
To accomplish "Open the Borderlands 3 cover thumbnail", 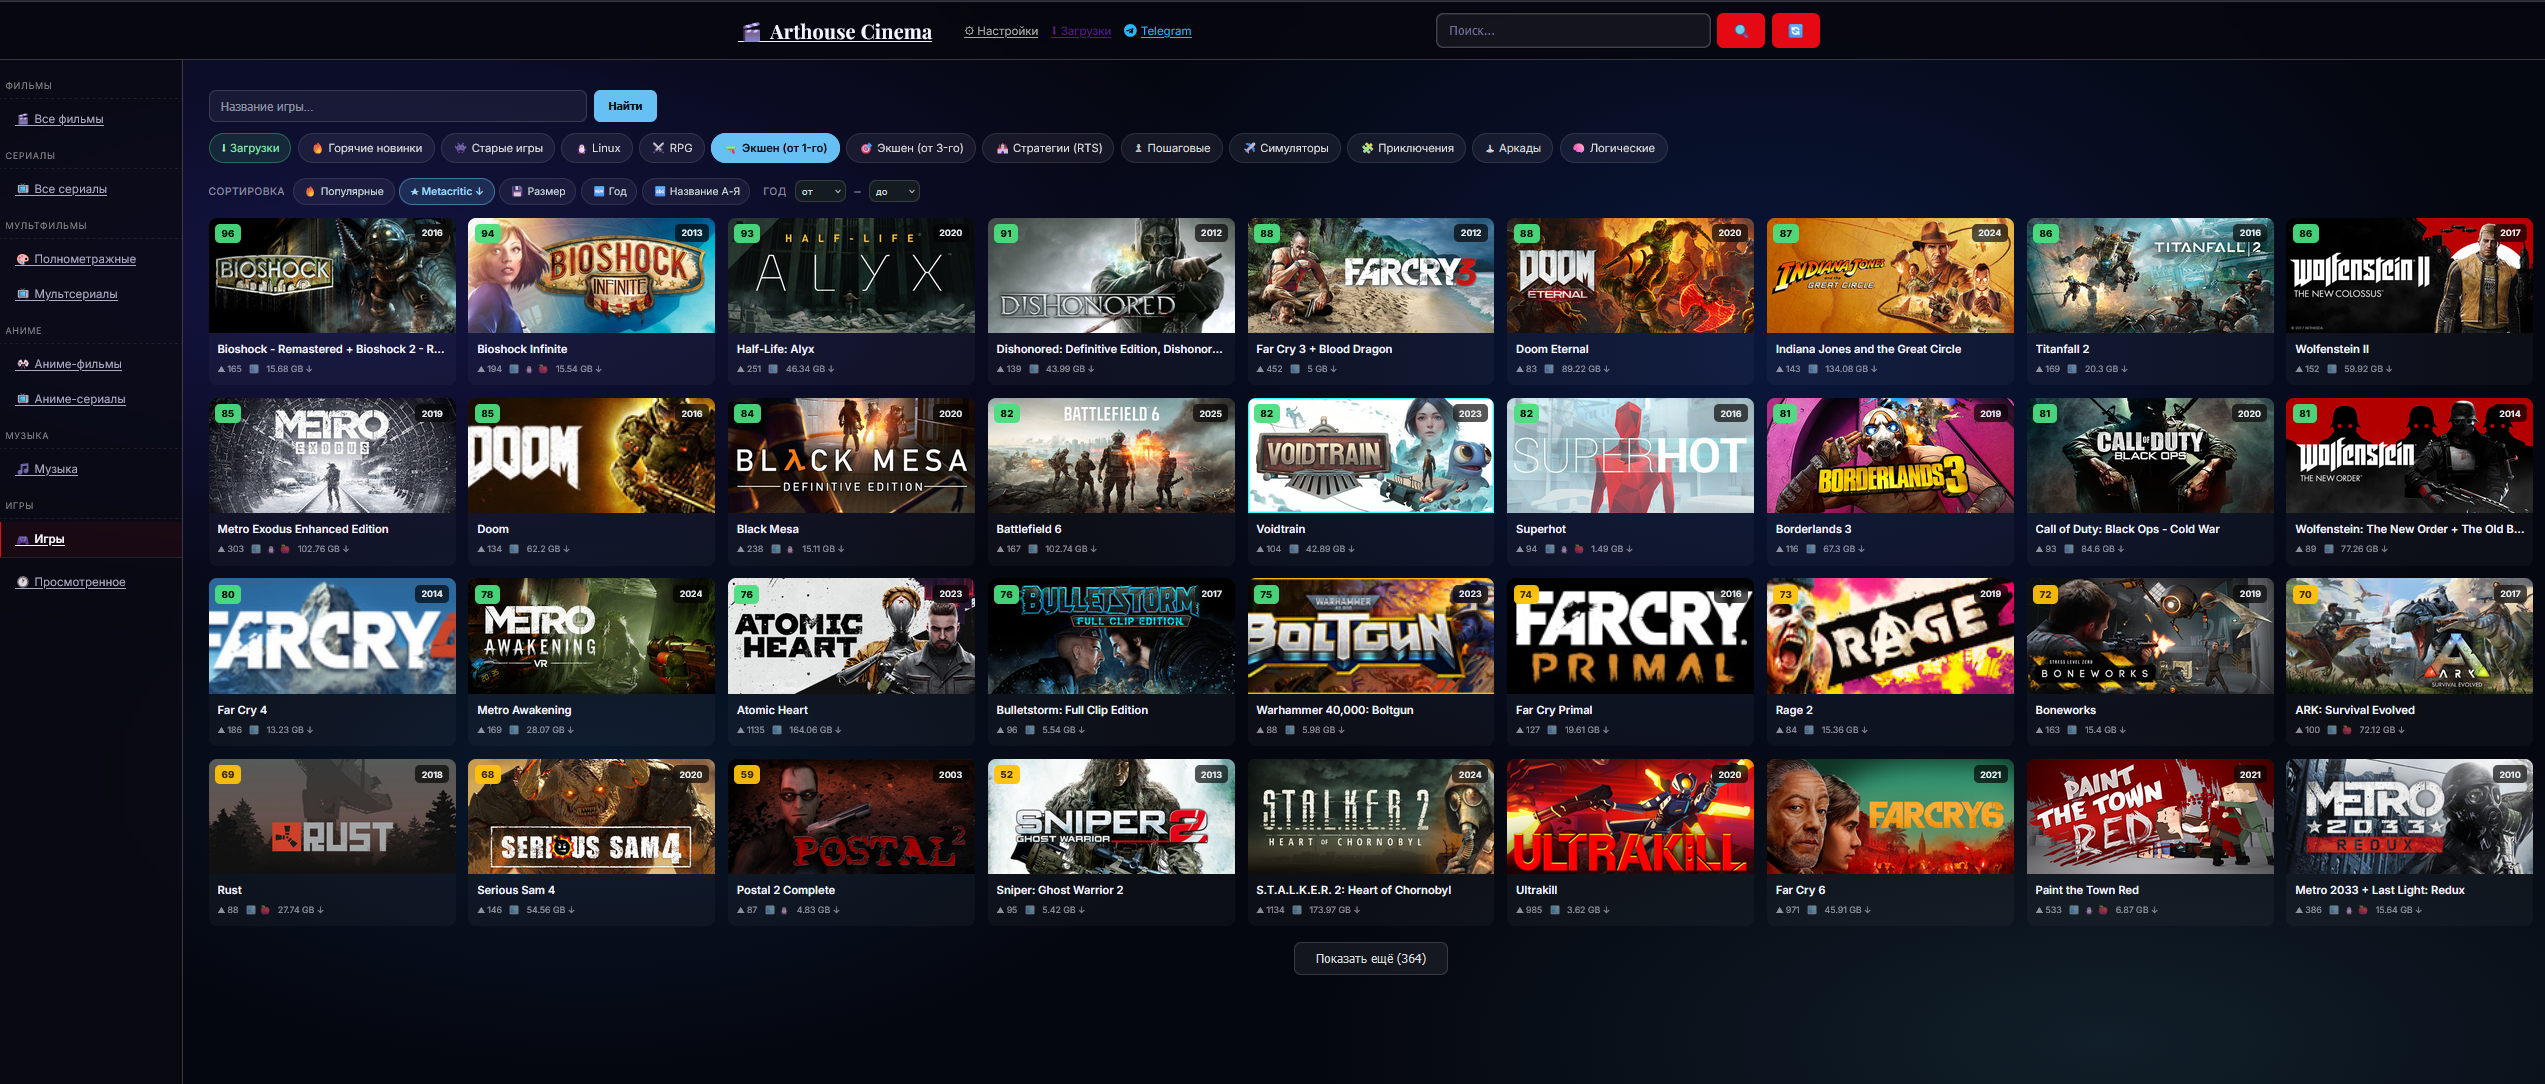I will (1890, 456).
